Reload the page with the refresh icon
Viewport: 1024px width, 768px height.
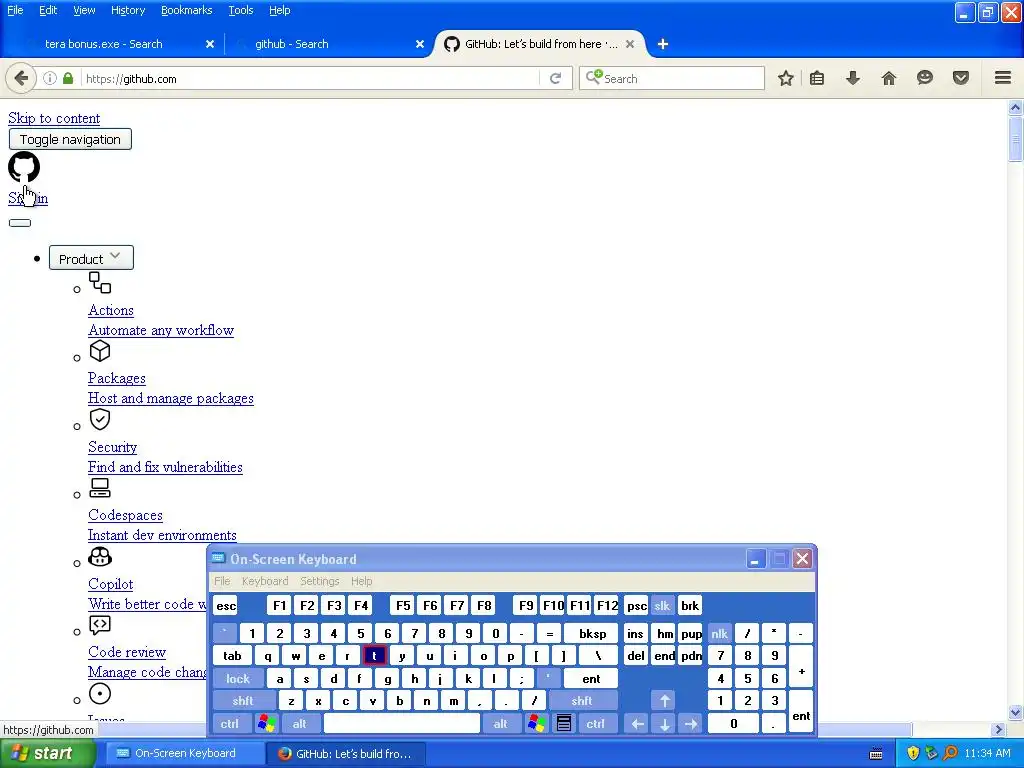point(555,78)
